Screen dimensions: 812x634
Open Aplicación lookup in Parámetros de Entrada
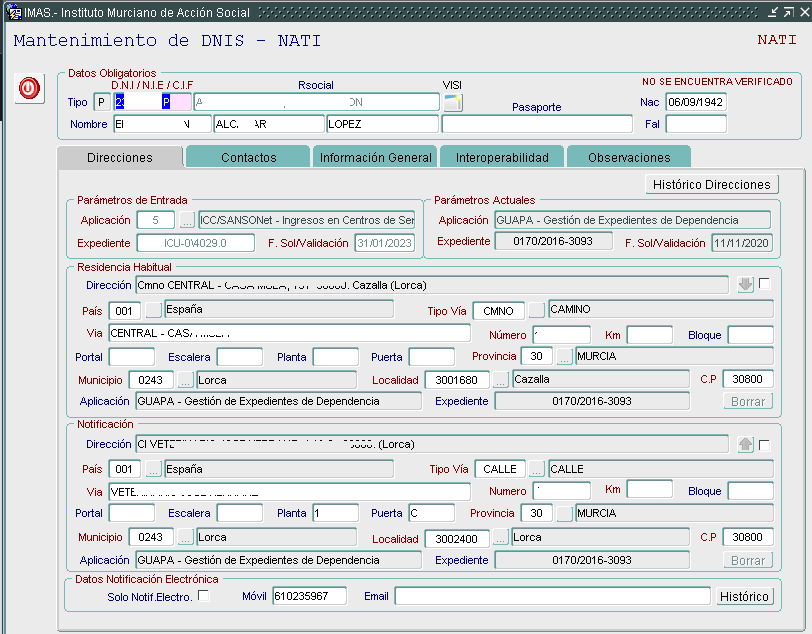pyautogui.click(x=187, y=220)
